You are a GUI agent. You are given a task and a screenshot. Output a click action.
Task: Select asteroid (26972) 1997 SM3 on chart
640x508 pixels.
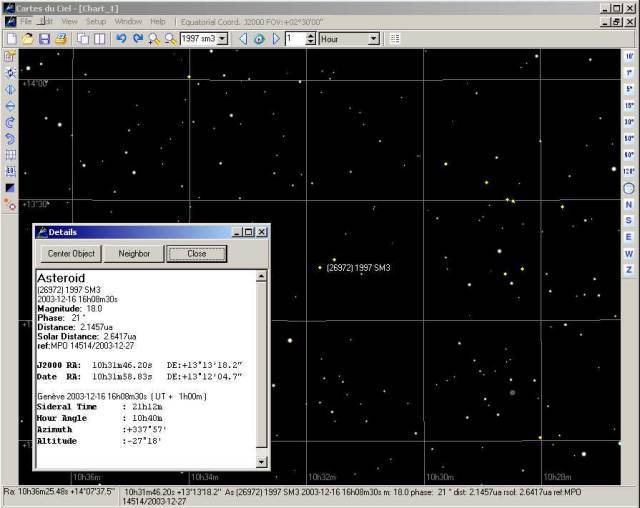coord(320,268)
